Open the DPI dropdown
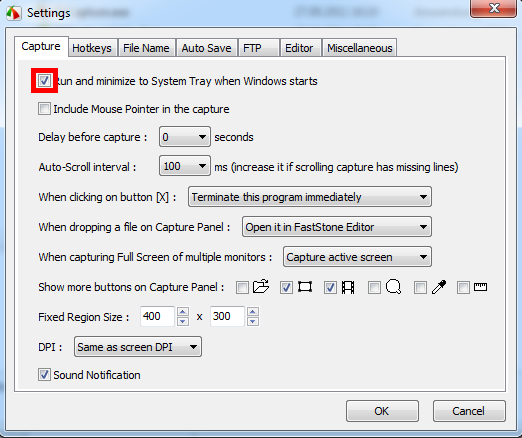Screen dimensions: 522x438 pos(138,347)
